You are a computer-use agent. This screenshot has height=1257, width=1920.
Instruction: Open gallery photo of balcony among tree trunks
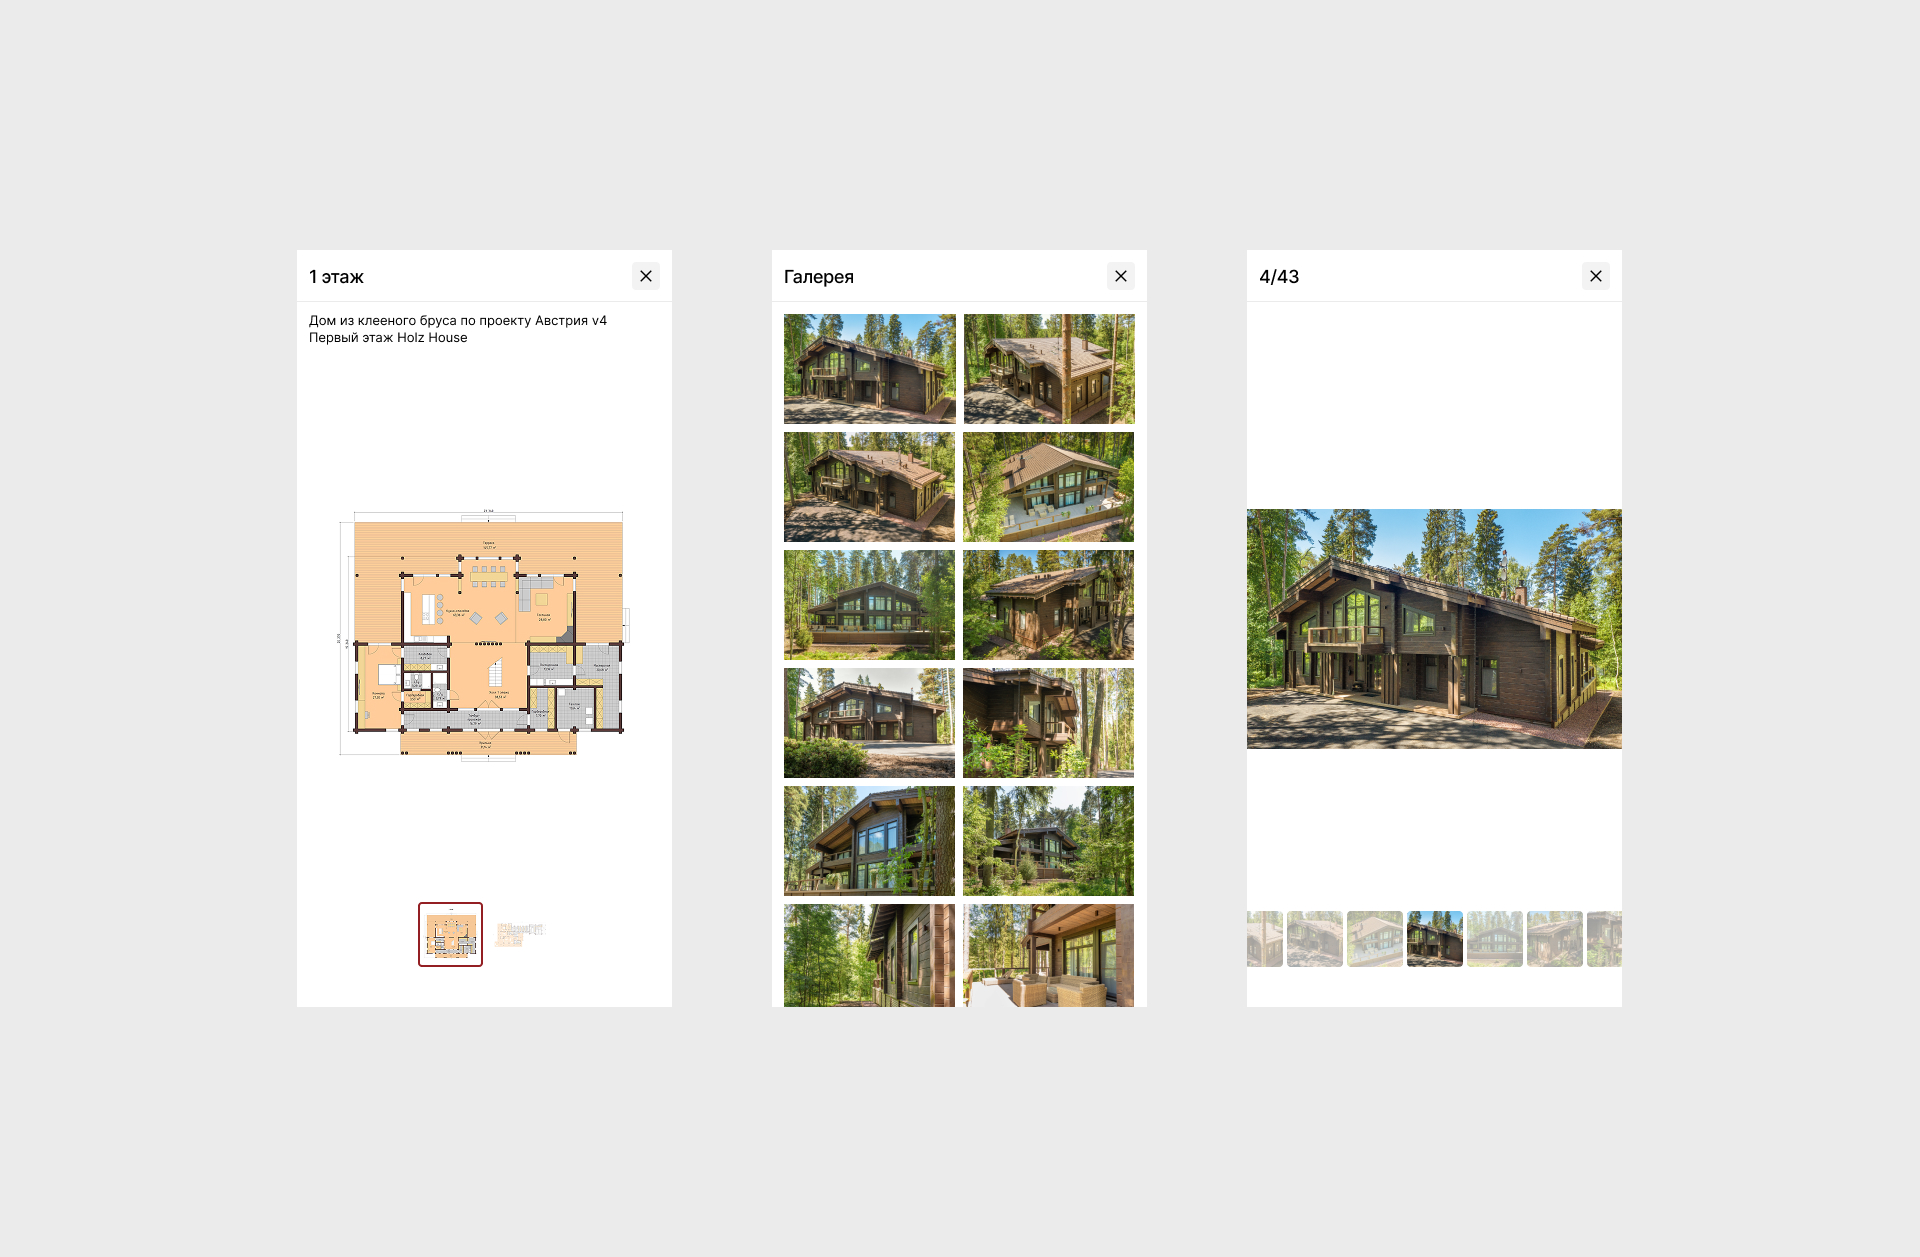(x=1049, y=723)
